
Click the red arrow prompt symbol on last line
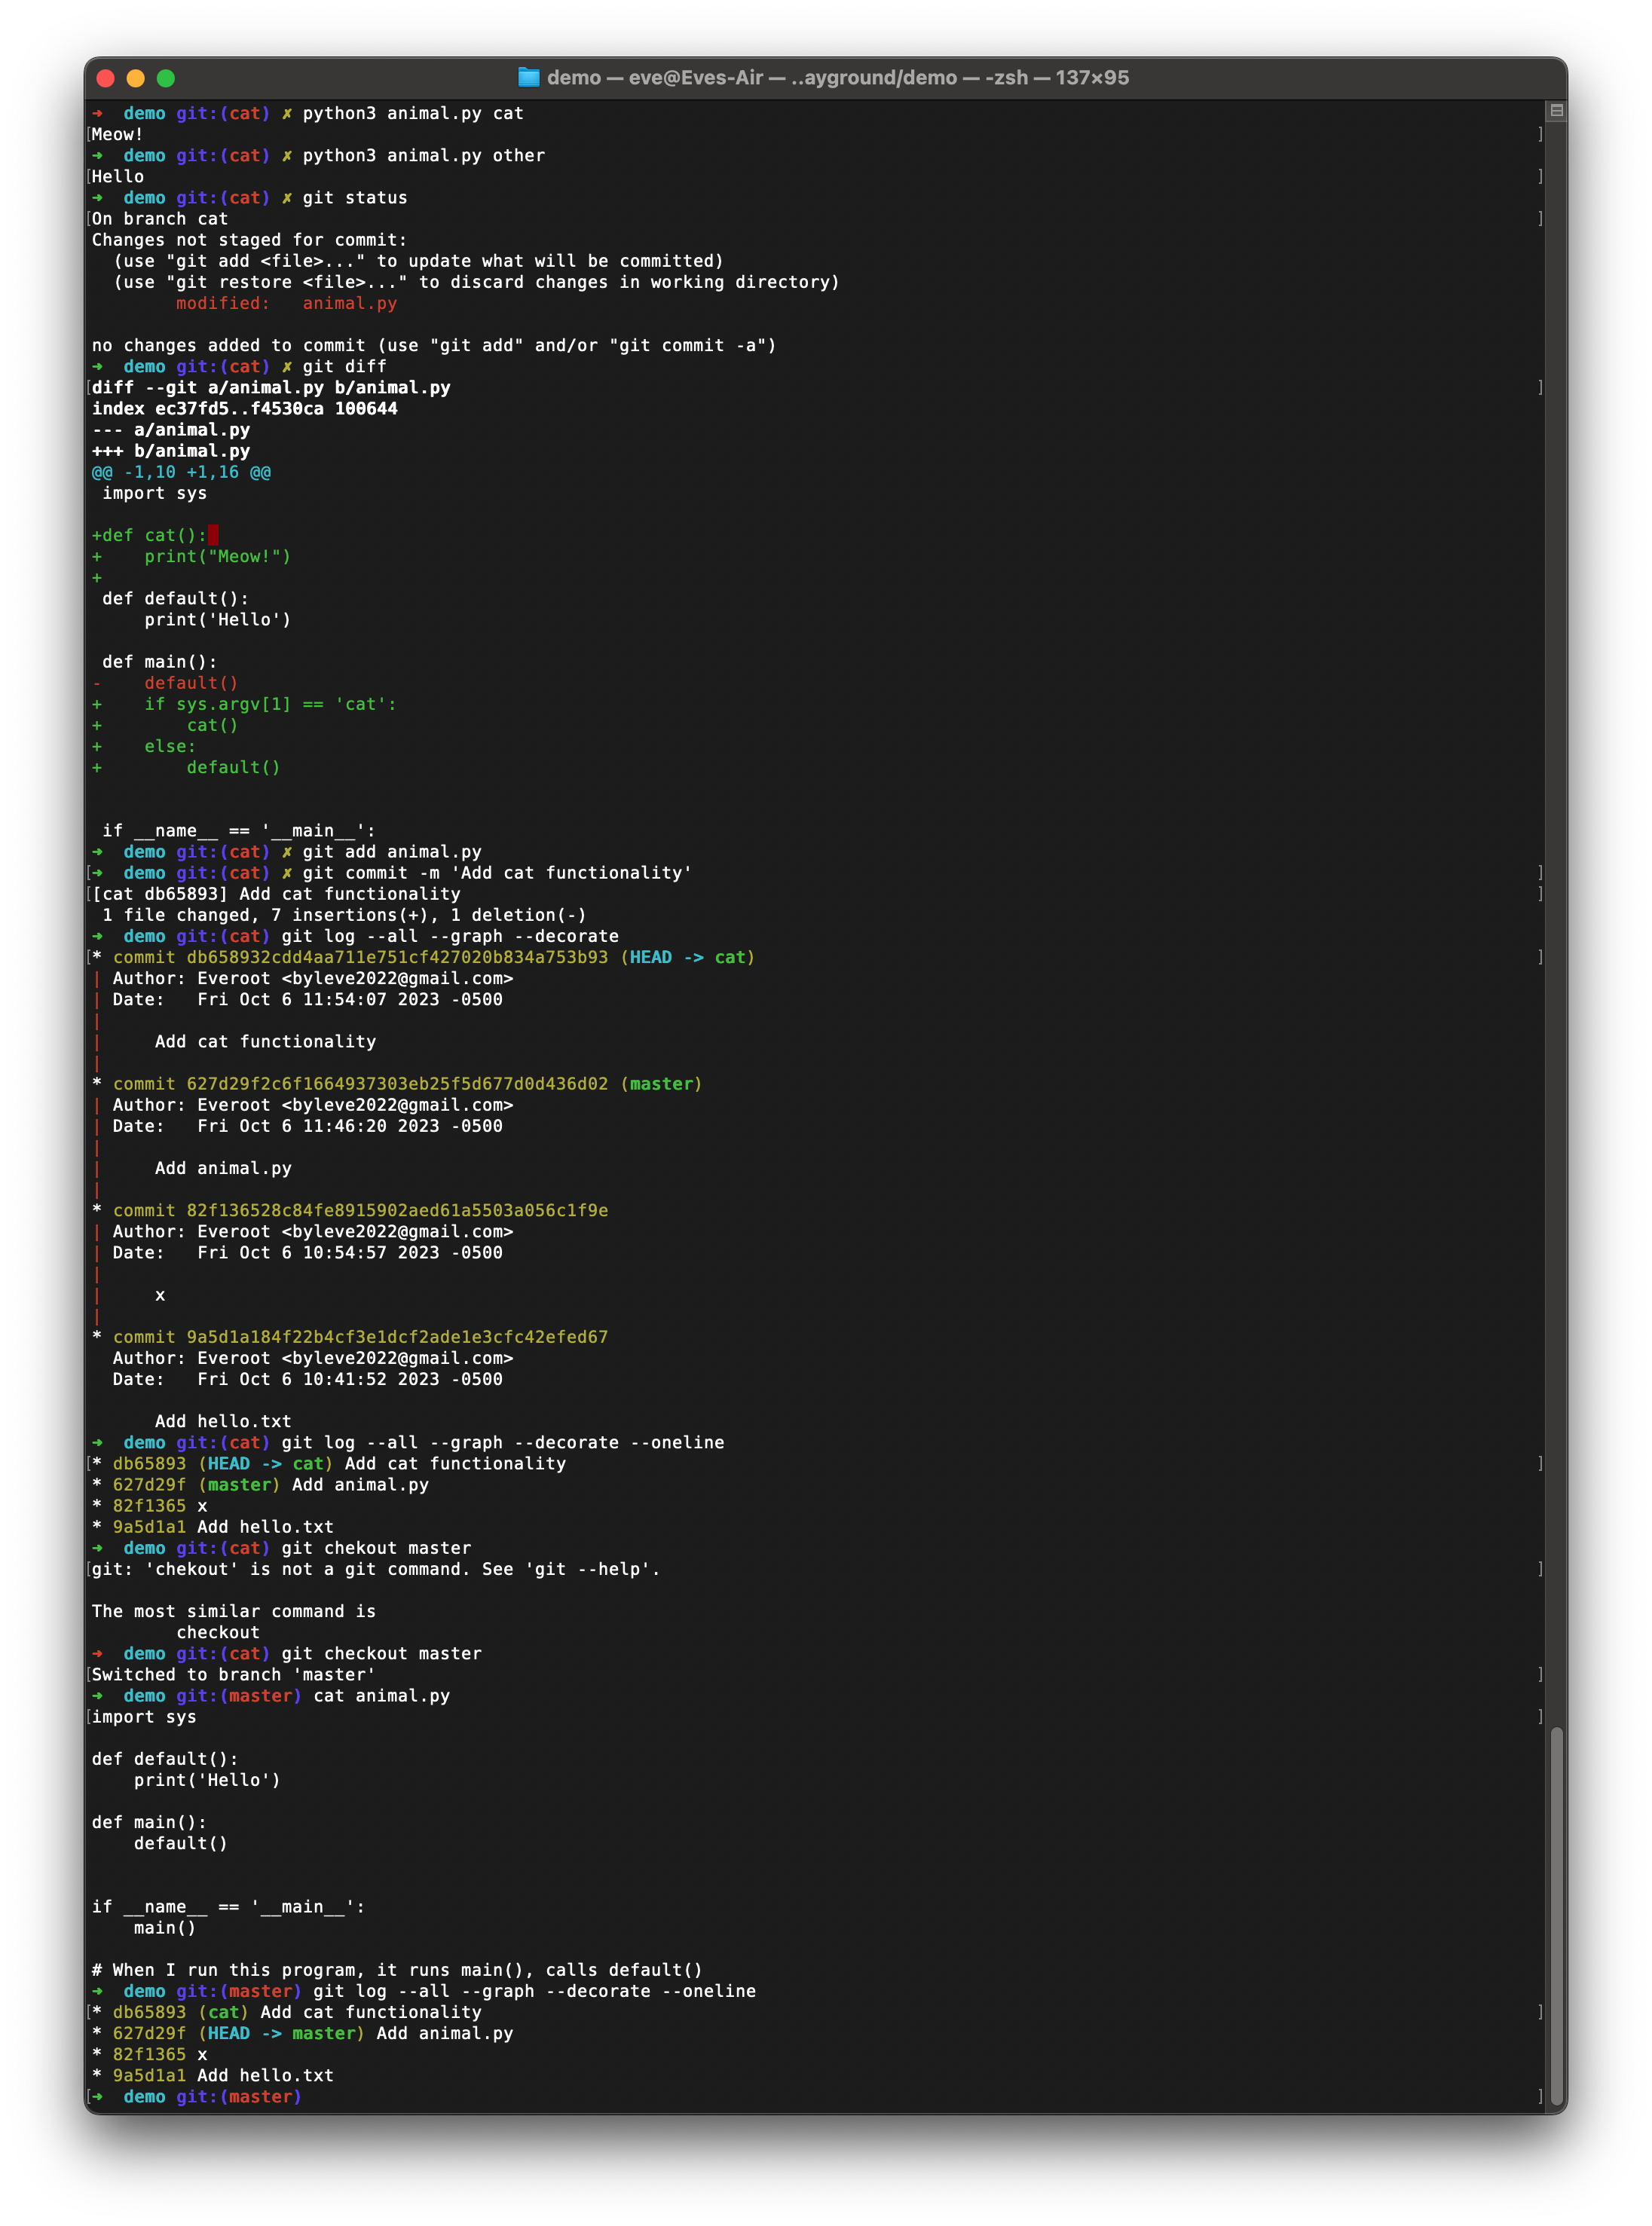98,2097
